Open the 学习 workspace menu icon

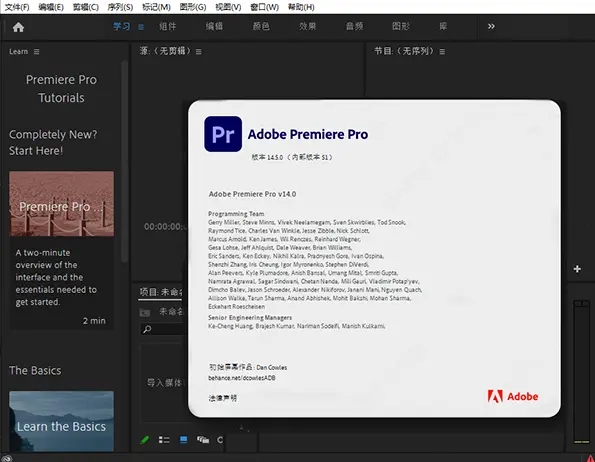click(141, 27)
